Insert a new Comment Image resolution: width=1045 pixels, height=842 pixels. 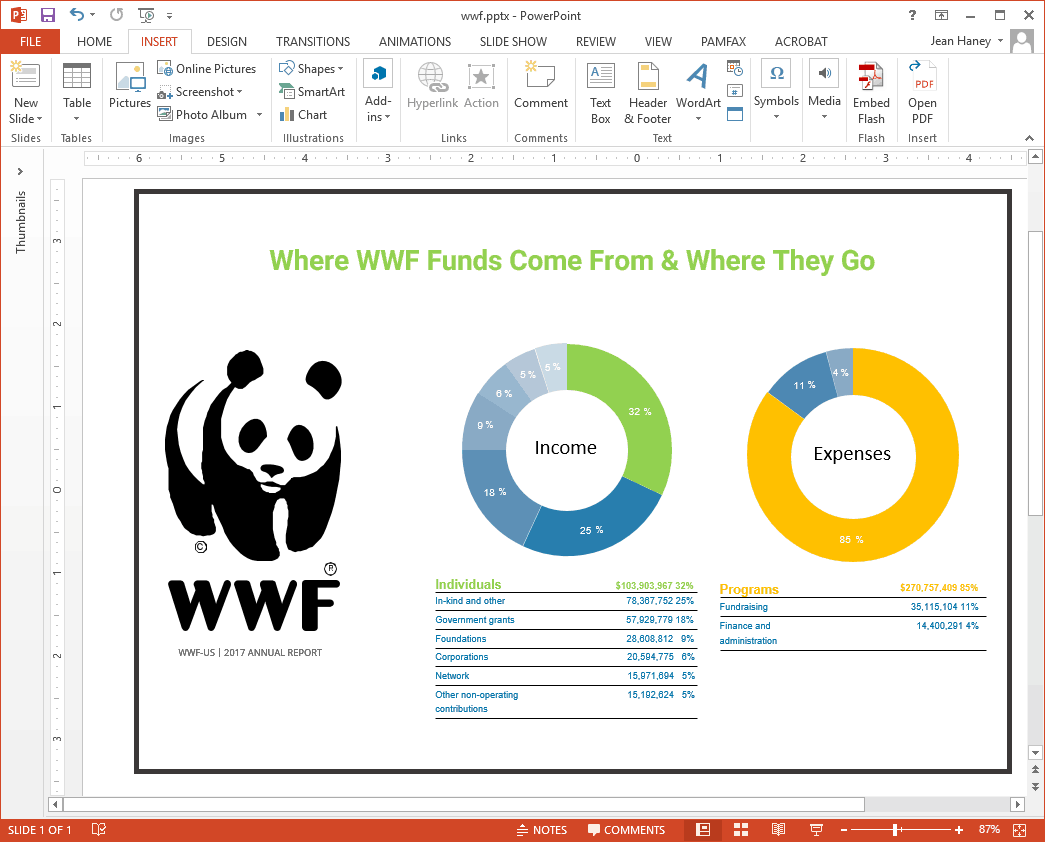coord(540,85)
